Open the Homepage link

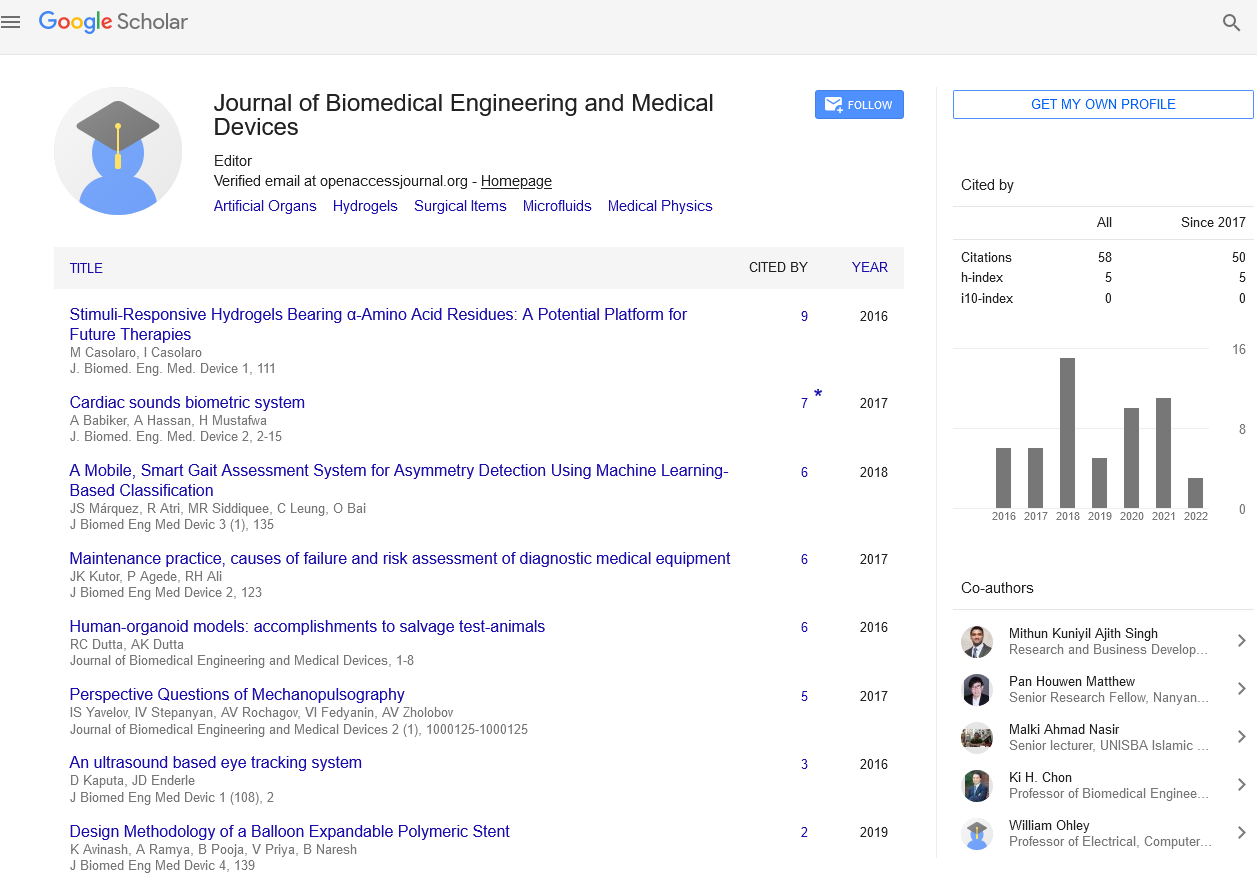click(516, 181)
